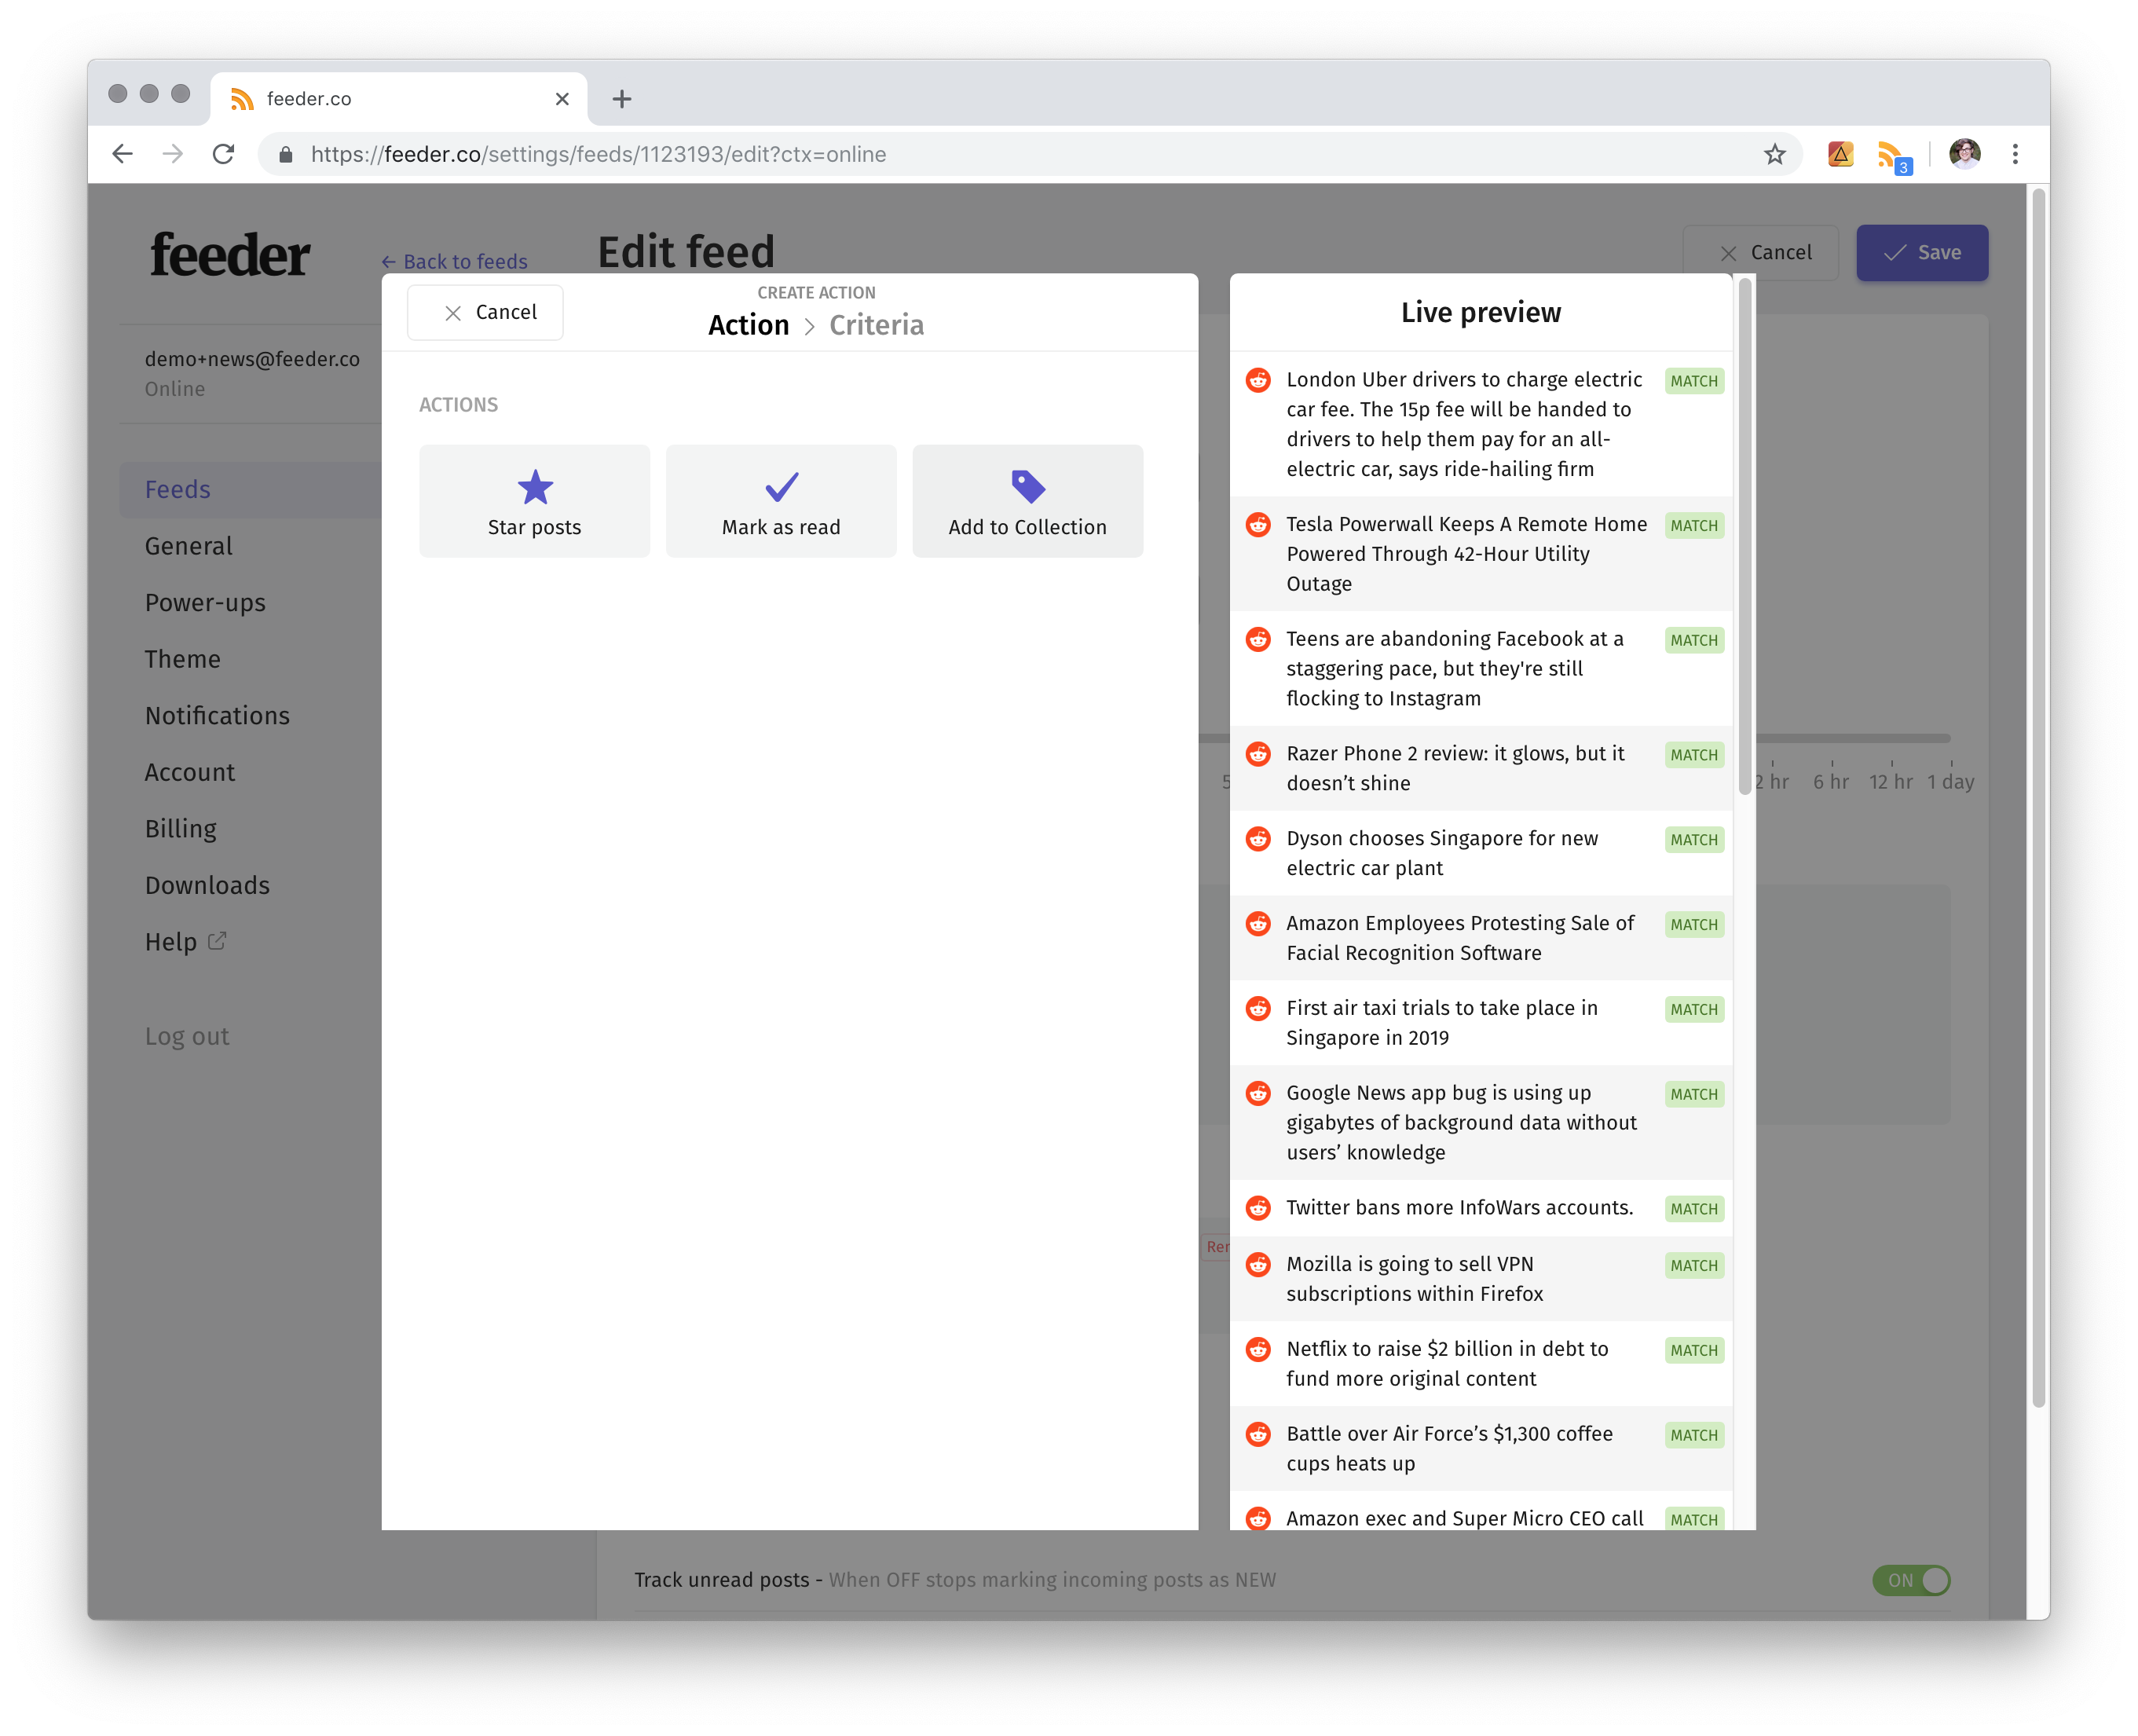
Task: Open Notifications settings in sidebar
Action: pos(217,716)
